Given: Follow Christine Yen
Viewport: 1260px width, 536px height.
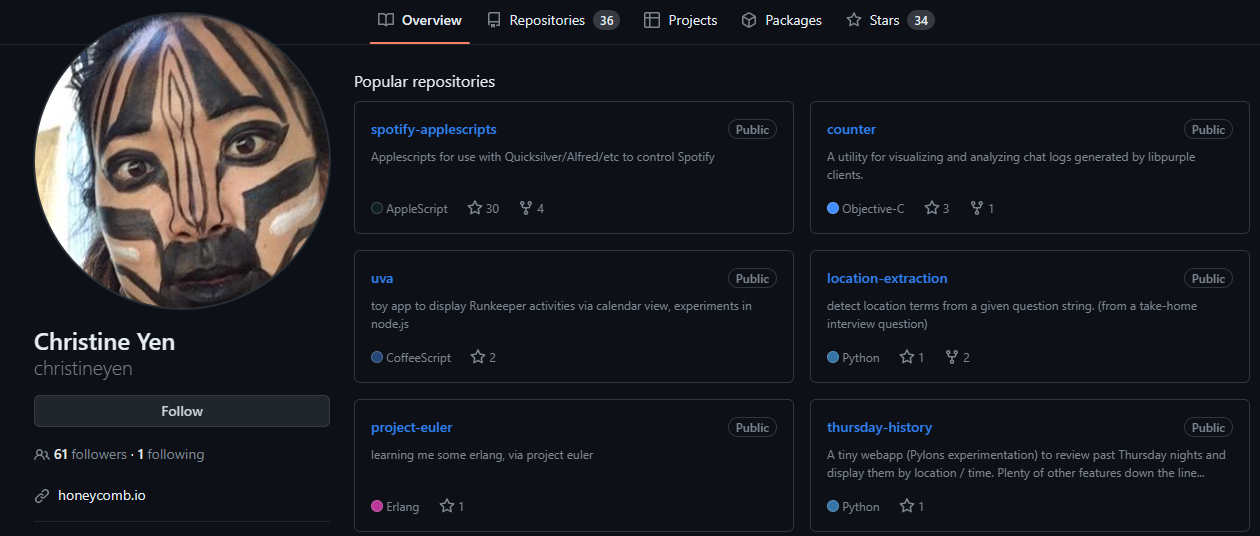Looking at the screenshot, I should (x=182, y=411).
